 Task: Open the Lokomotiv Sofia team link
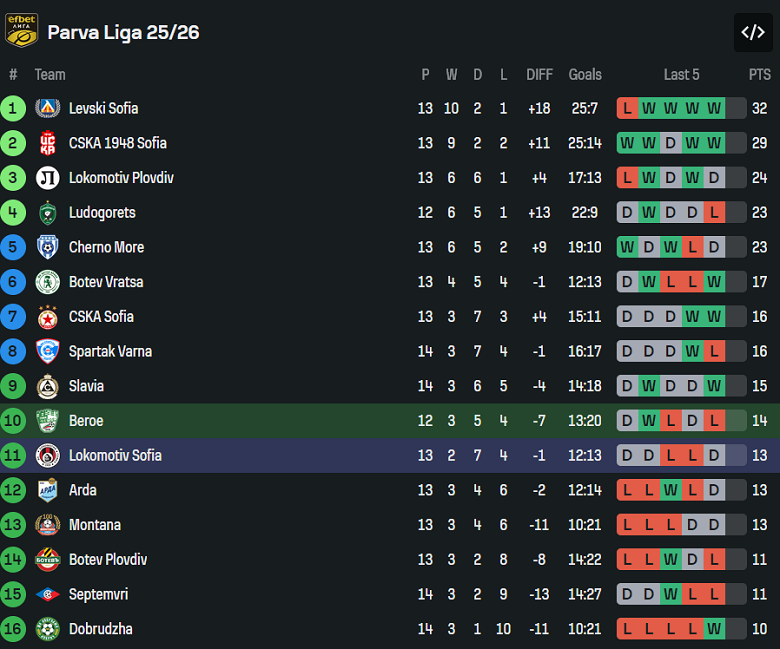pos(115,456)
